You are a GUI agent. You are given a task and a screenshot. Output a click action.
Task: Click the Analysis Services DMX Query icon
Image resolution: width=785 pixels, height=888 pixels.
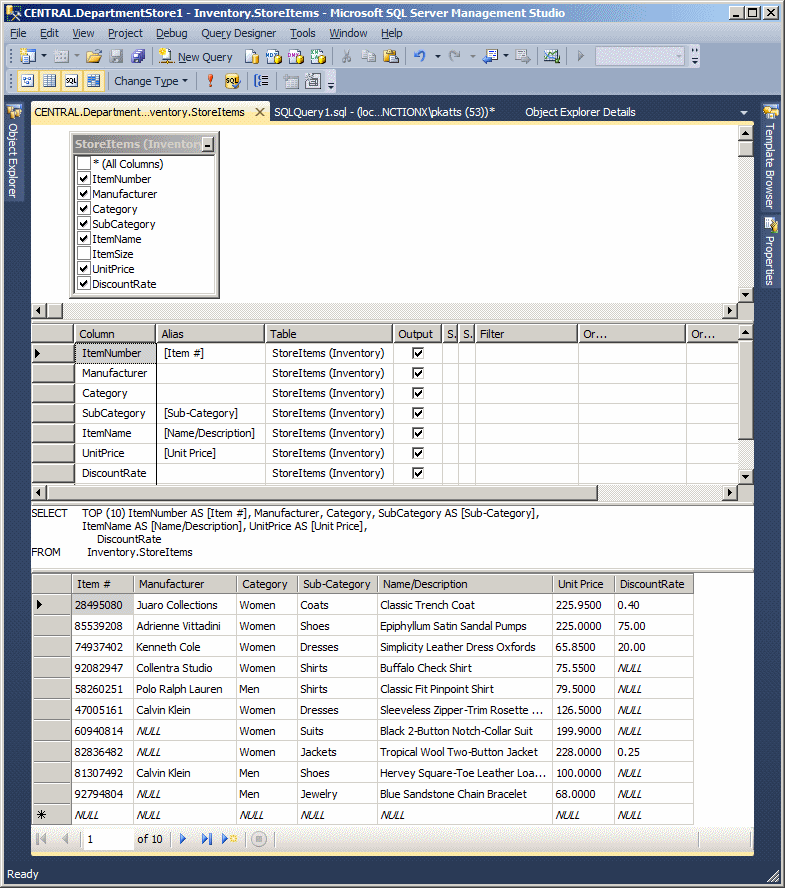(x=296, y=56)
